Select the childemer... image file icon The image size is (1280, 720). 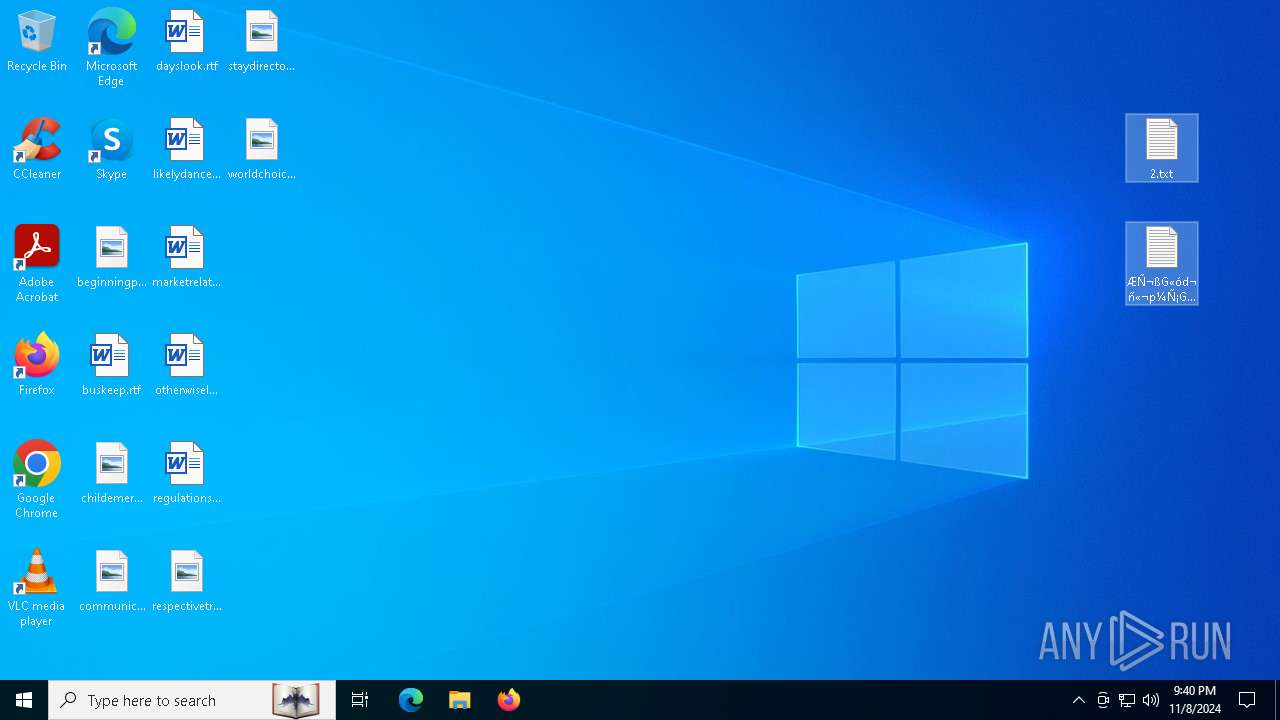111,474
